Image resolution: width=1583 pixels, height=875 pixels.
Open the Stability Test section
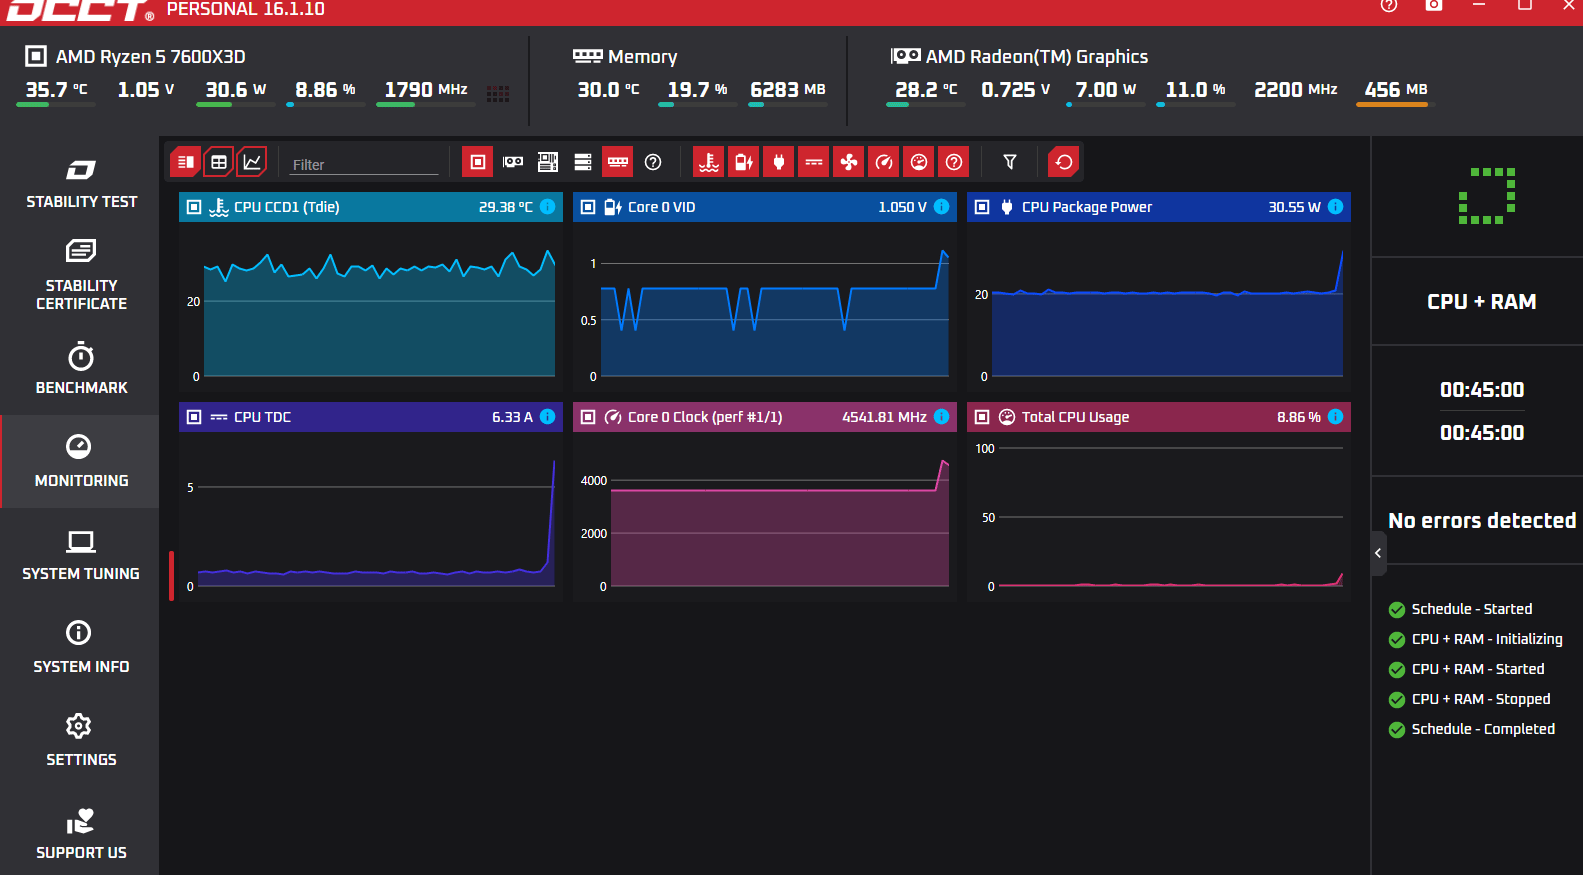pos(81,184)
